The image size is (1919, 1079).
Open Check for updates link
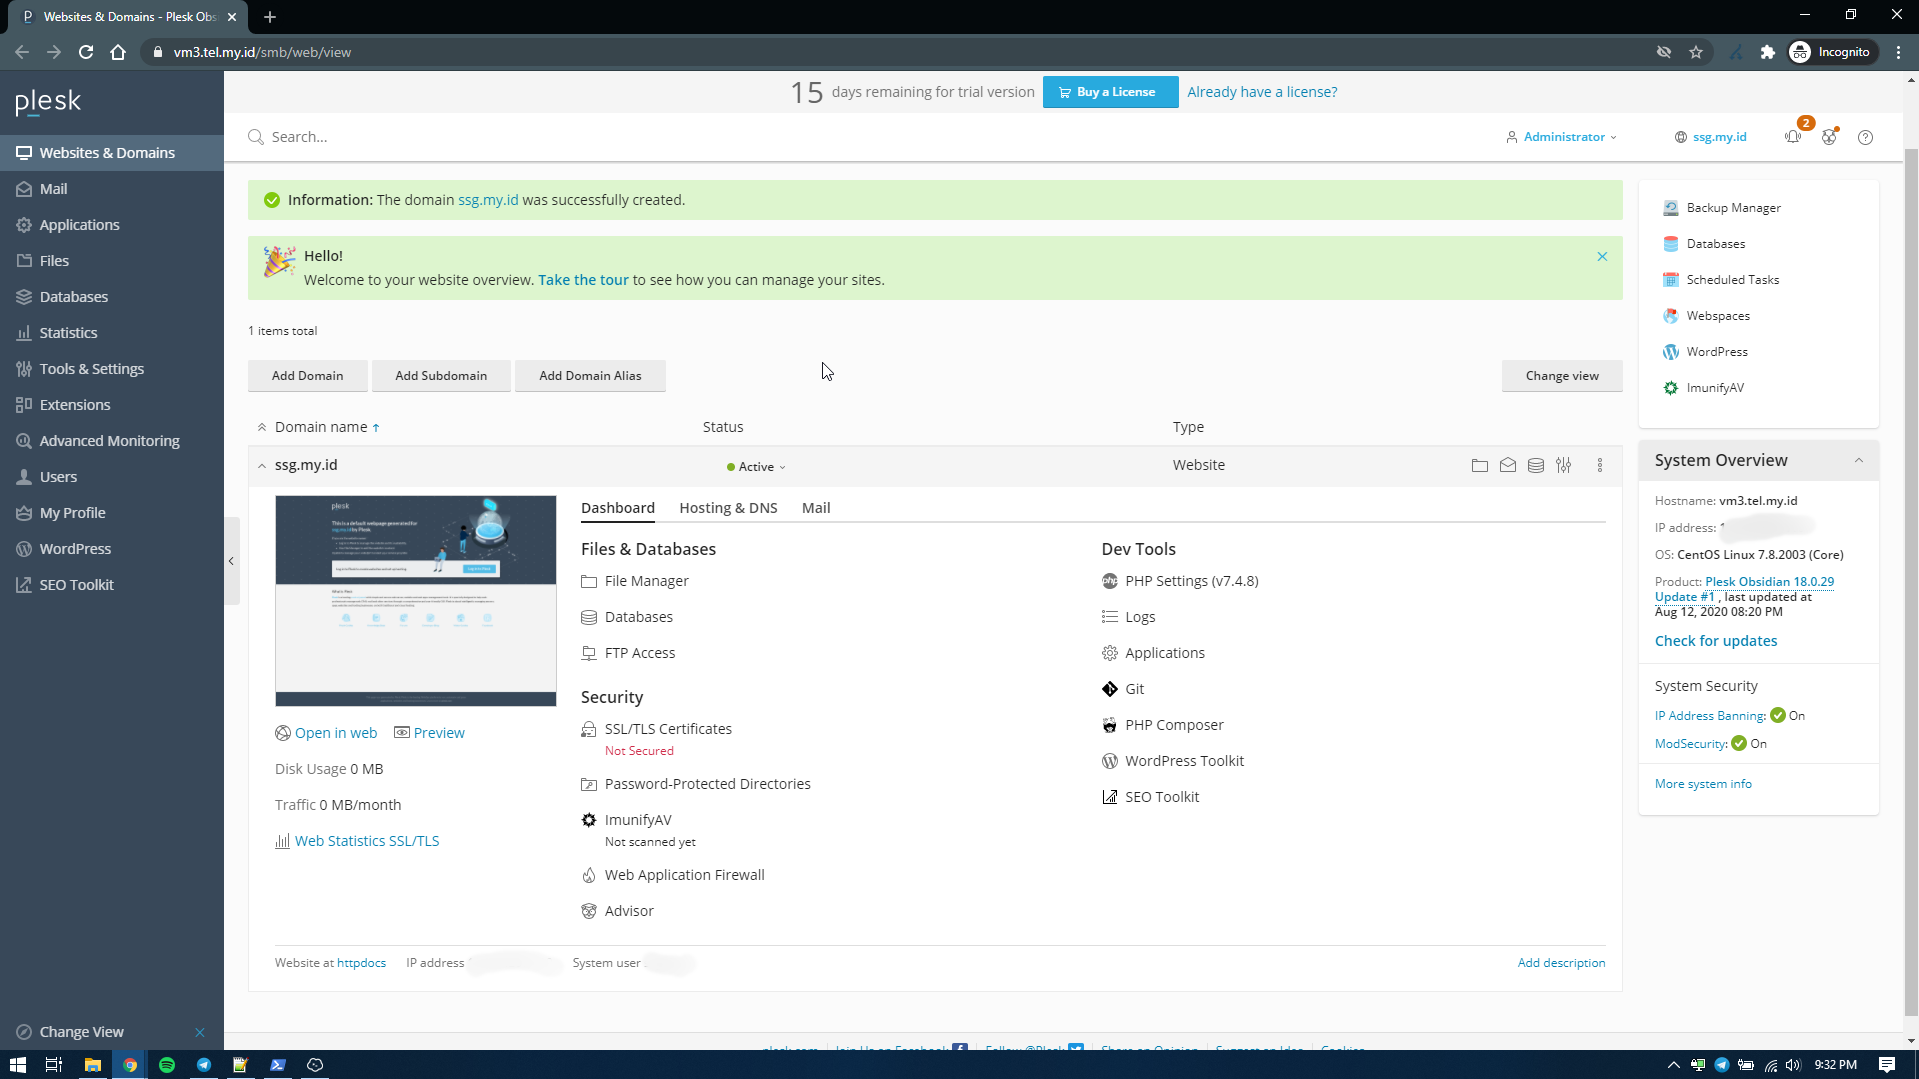coord(1714,640)
